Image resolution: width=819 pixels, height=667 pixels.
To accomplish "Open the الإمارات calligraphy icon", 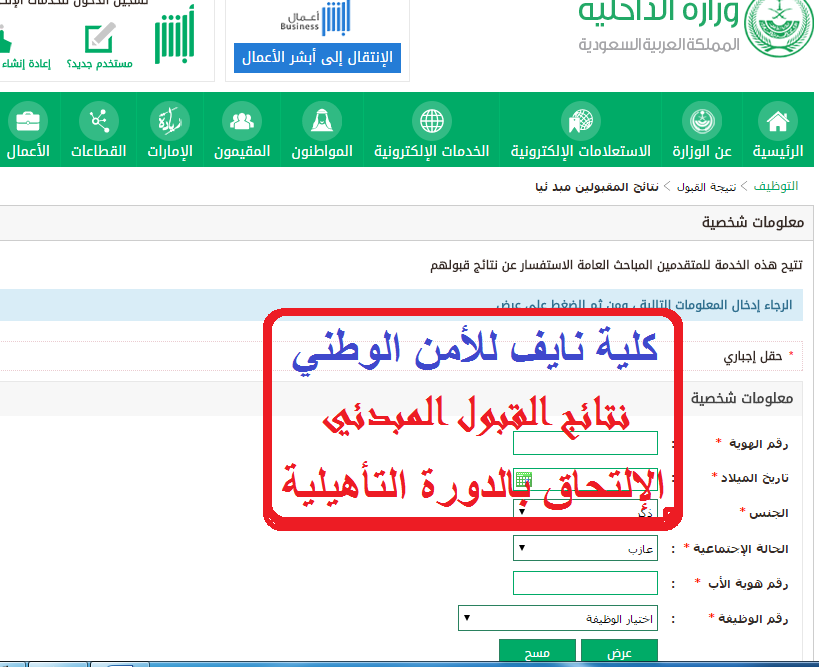I will coord(170,121).
